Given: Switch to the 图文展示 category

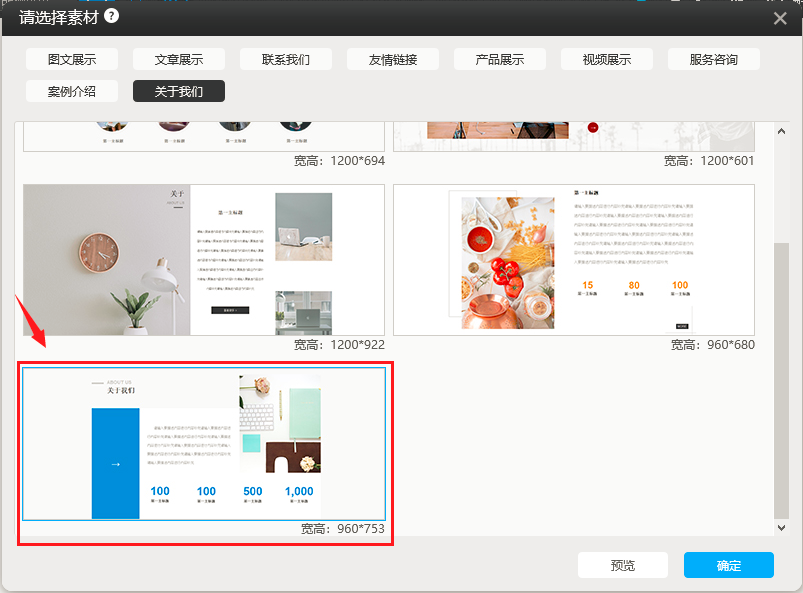Looking at the screenshot, I should click(x=72, y=59).
